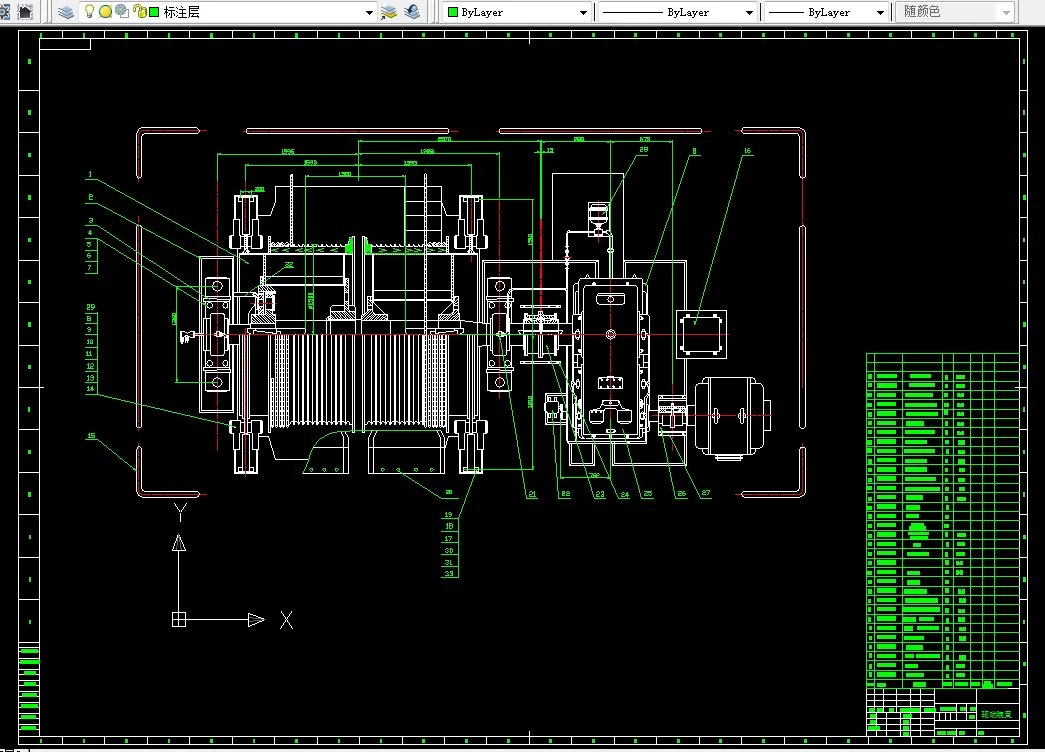This screenshot has height=752, width=1045.
Task: Click the green ByLayer color swatch
Action: coord(453,12)
